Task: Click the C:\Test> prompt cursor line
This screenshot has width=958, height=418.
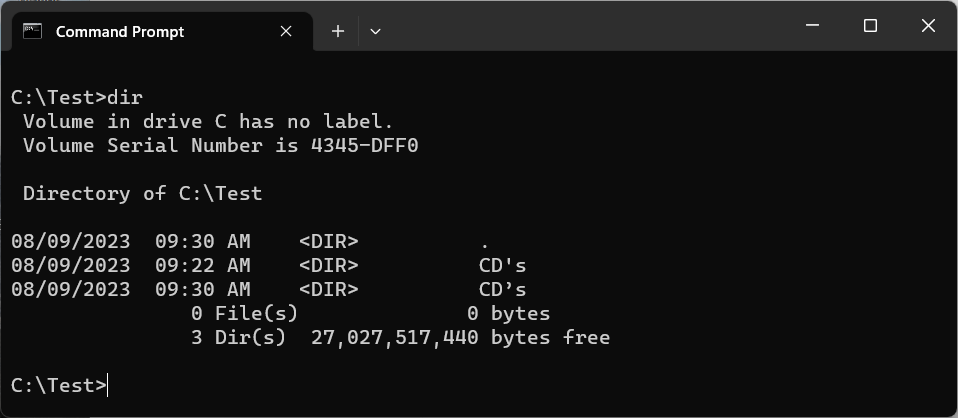Action: 59,385
